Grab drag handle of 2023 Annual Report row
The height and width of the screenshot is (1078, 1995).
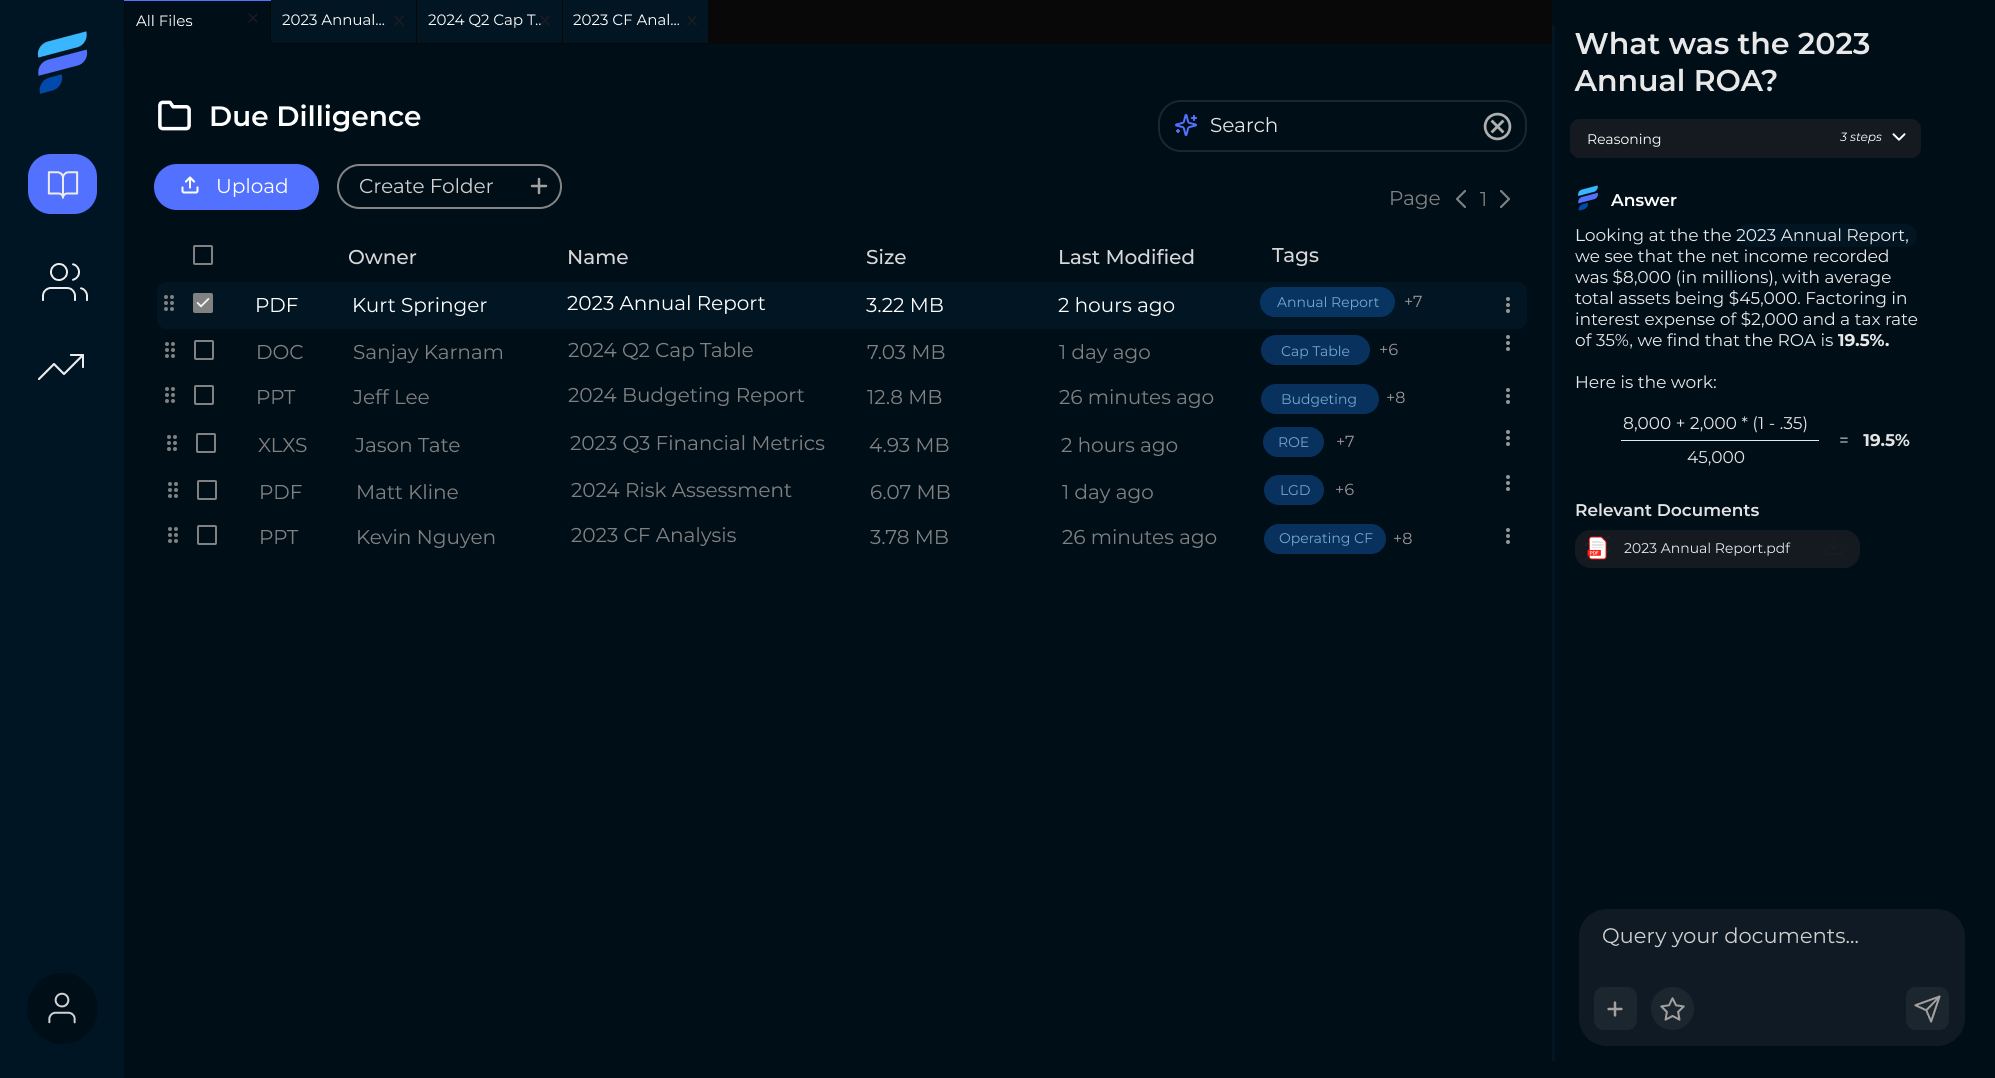169,303
